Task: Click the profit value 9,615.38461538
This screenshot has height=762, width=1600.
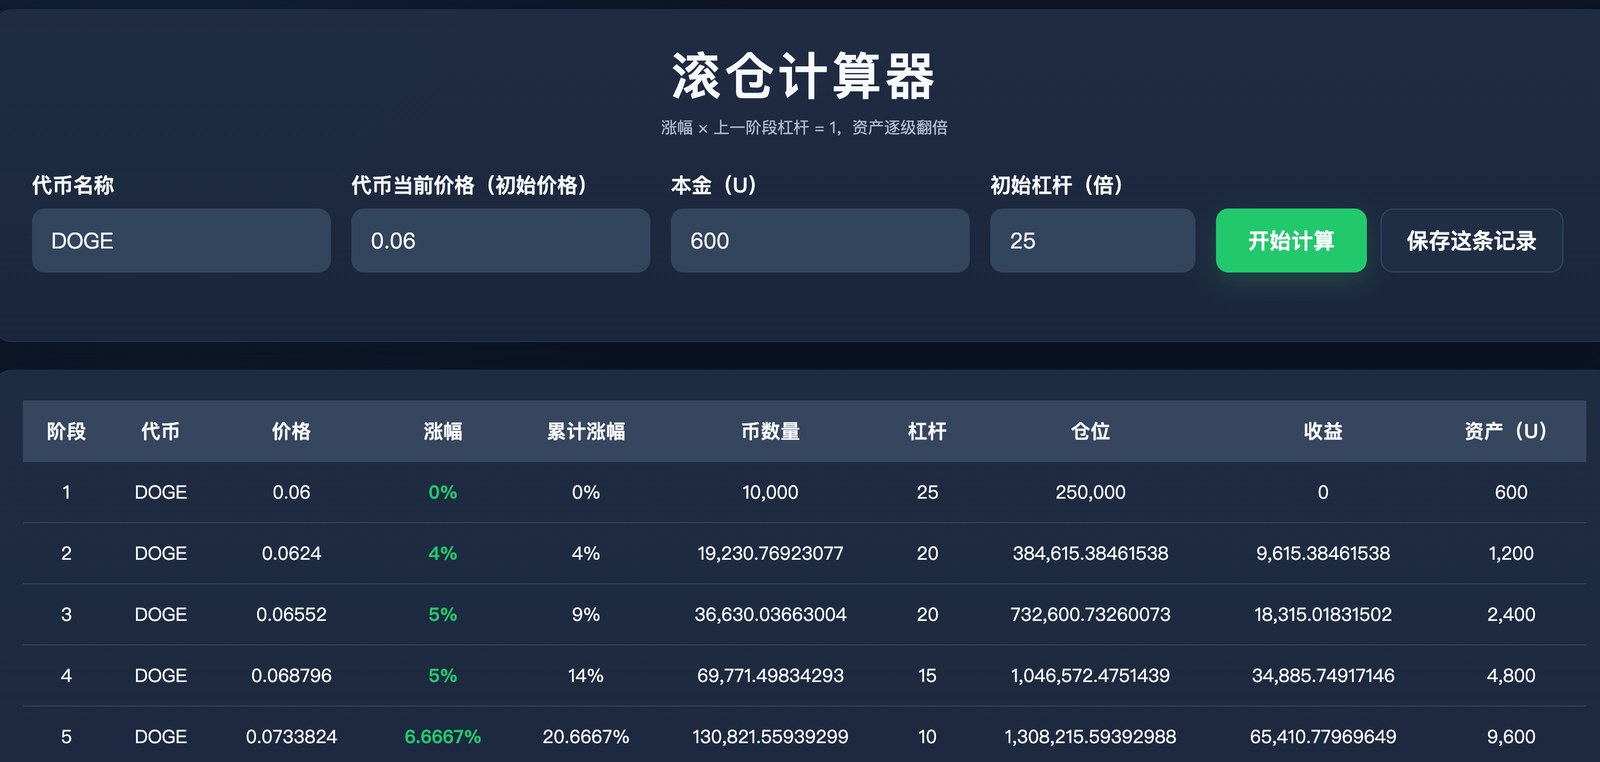Action: click(1323, 553)
